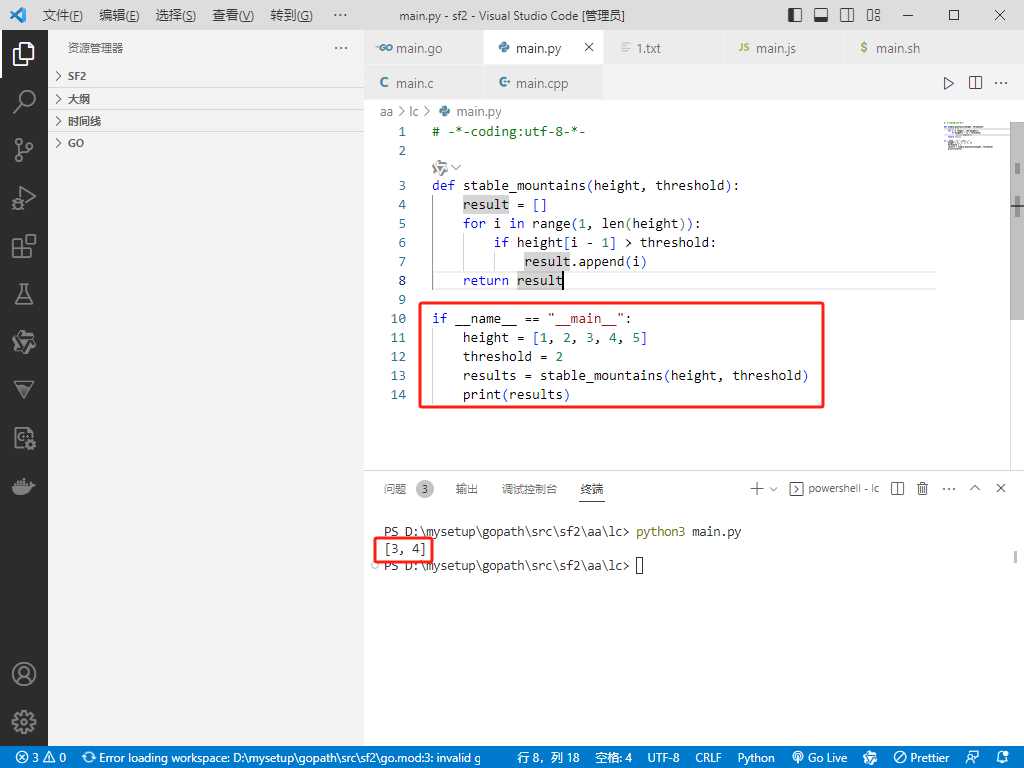
Task: Open the 问题 problems panel tab
Action: [408, 488]
